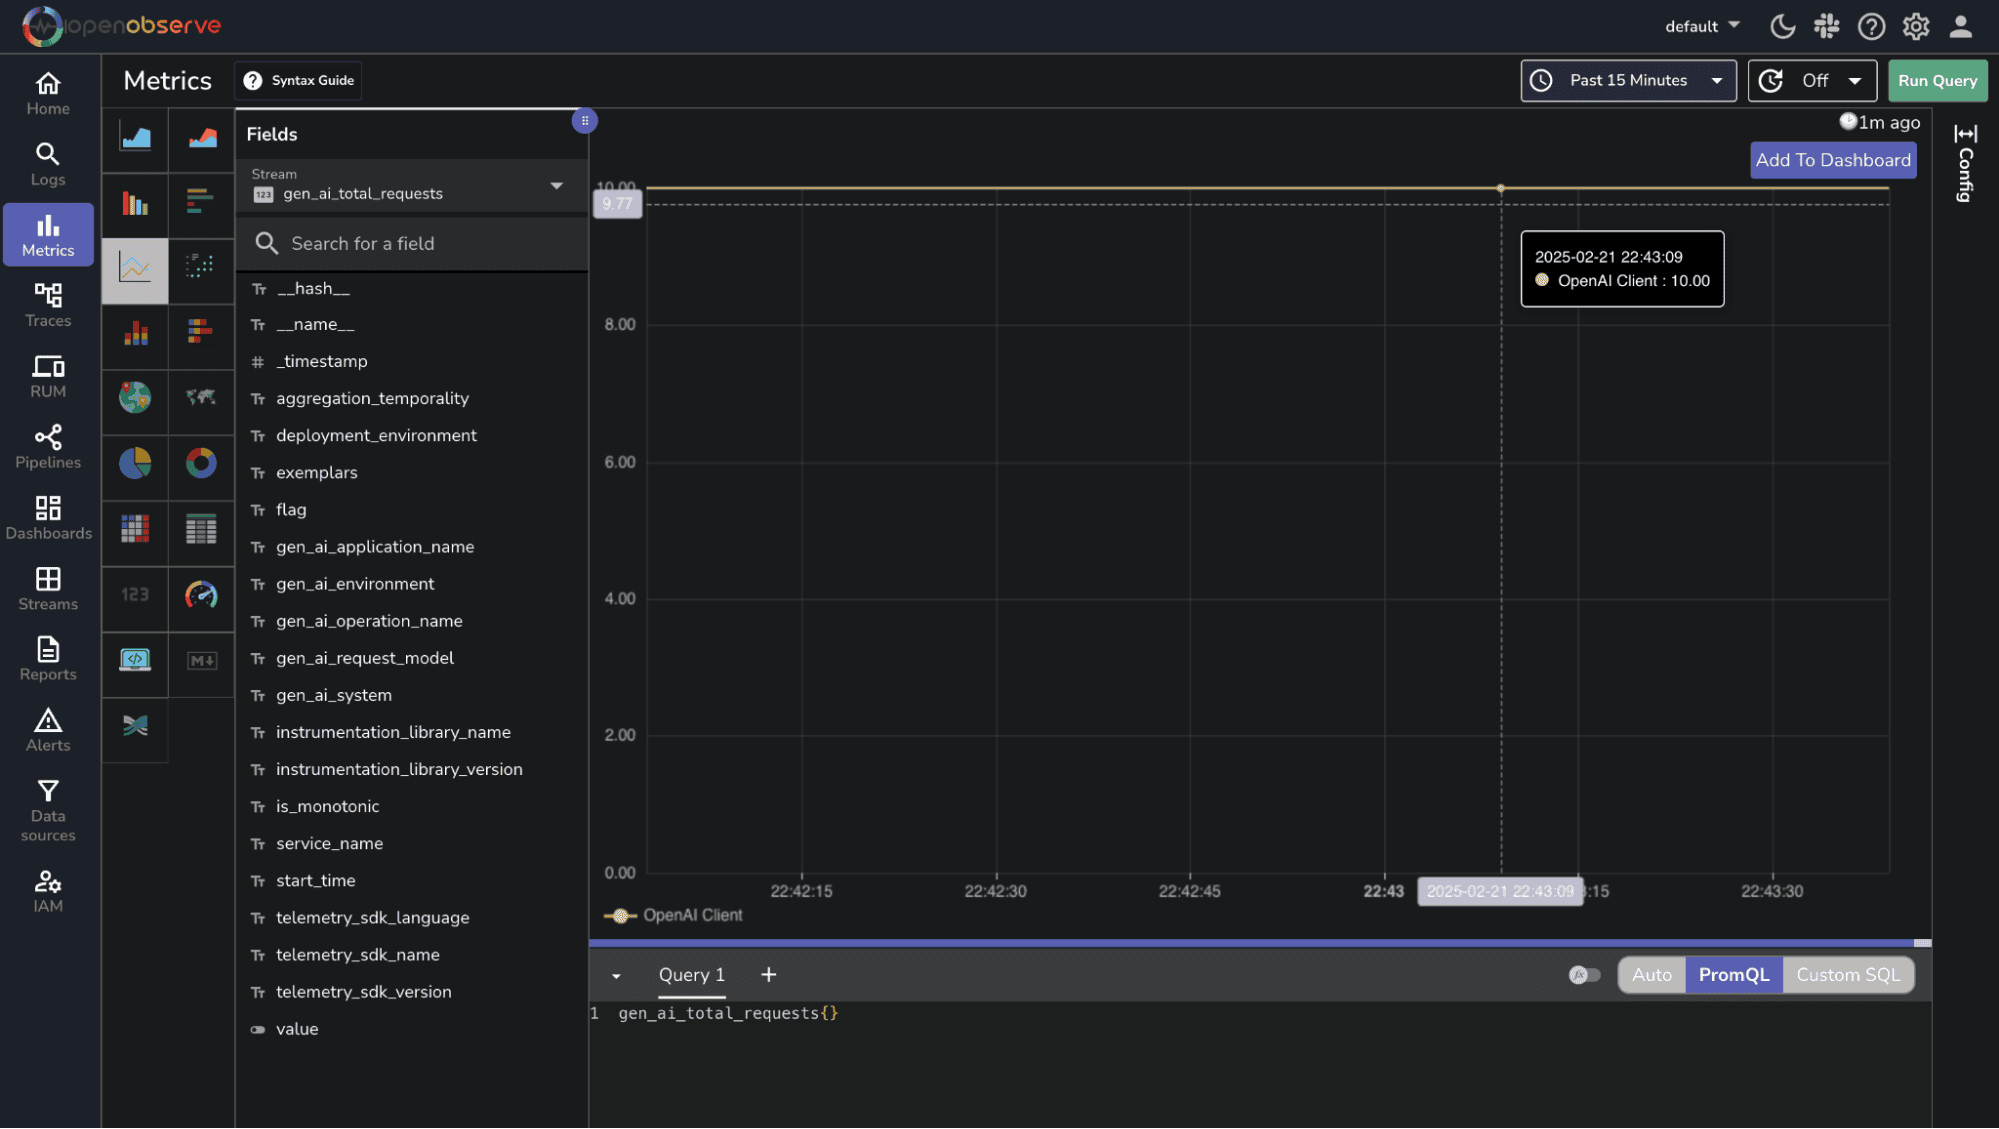Add a new query tab
This screenshot has width=1999, height=1129.
click(x=768, y=975)
